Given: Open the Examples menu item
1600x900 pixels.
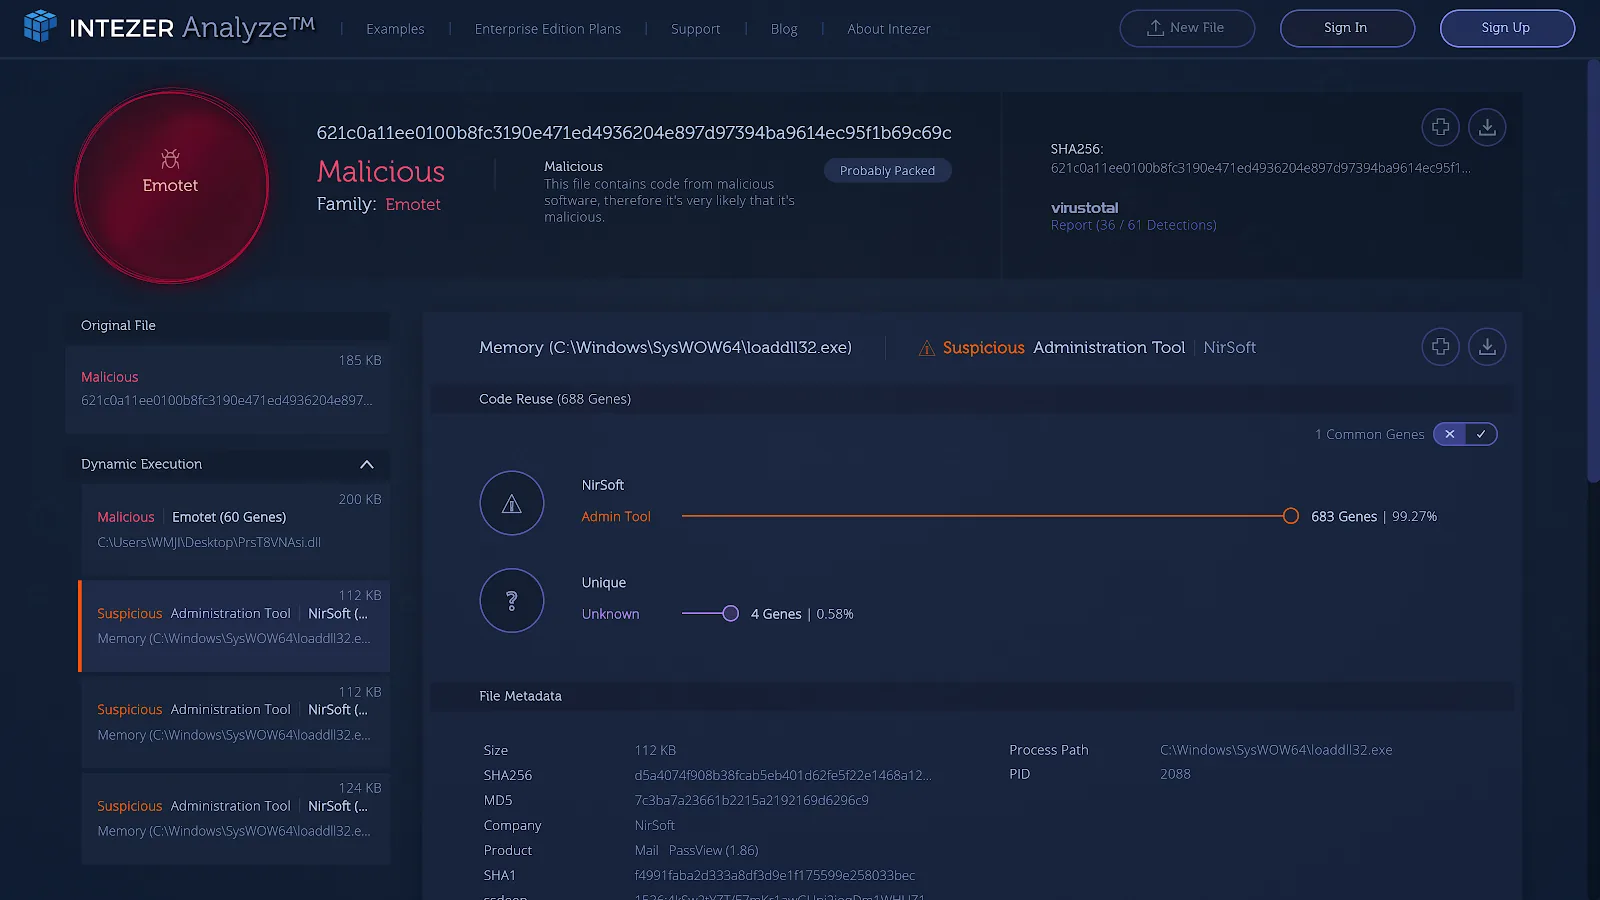Looking at the screenshot, I should click(x=395, y=29).
